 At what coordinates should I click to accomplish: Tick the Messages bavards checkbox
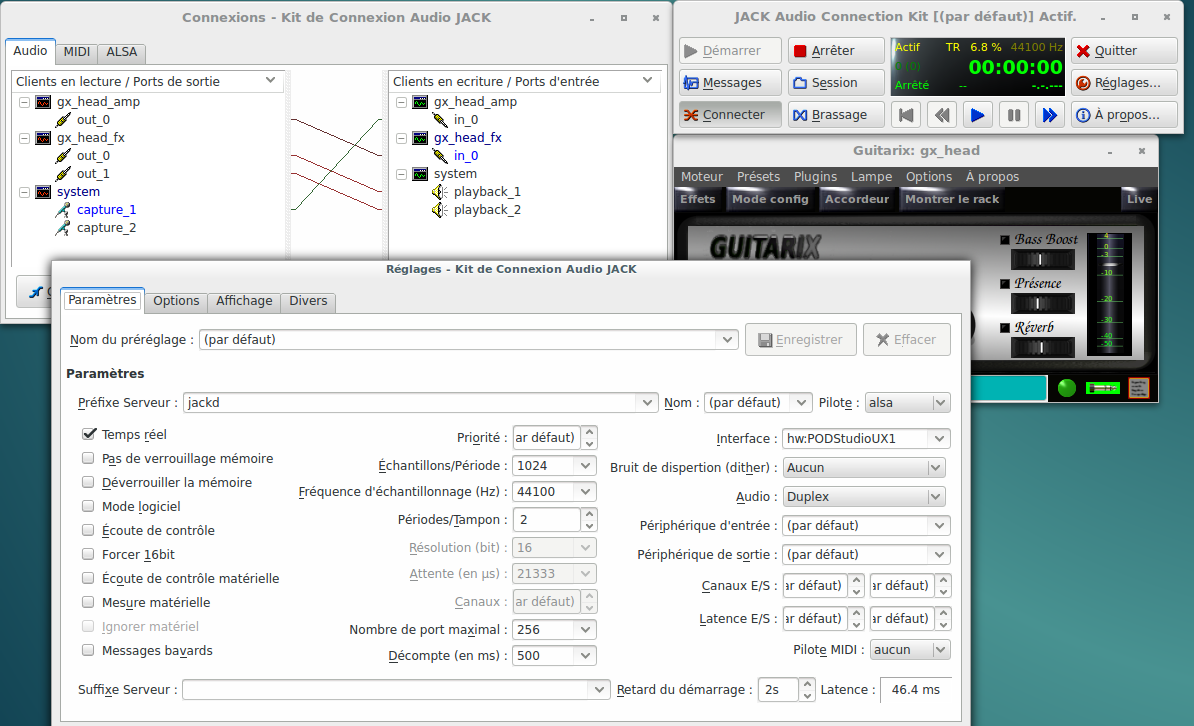tap(89, 650)
